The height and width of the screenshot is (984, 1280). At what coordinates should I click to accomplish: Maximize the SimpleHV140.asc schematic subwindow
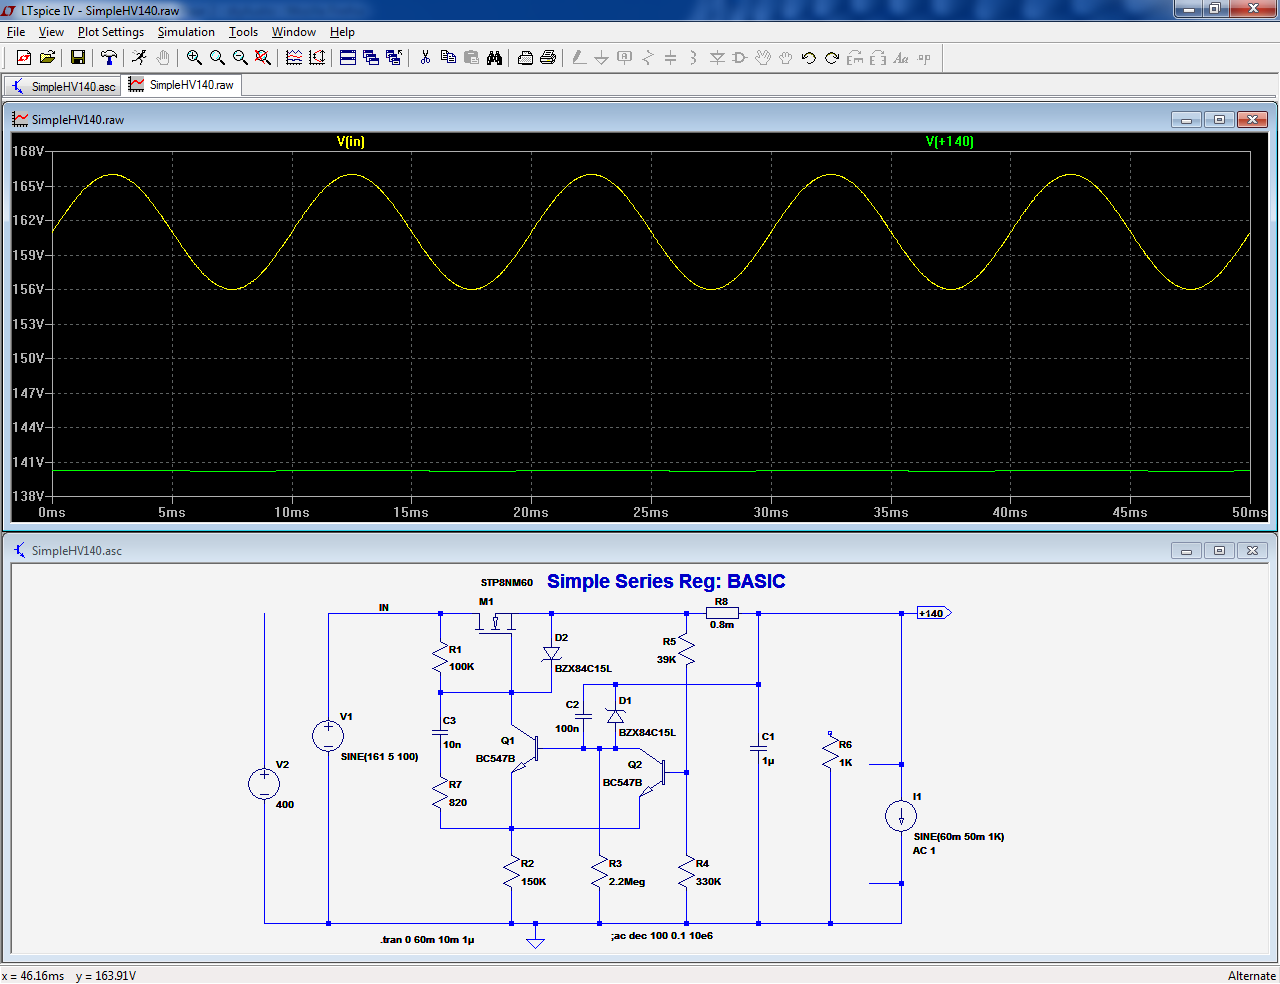pos(1219,551)
